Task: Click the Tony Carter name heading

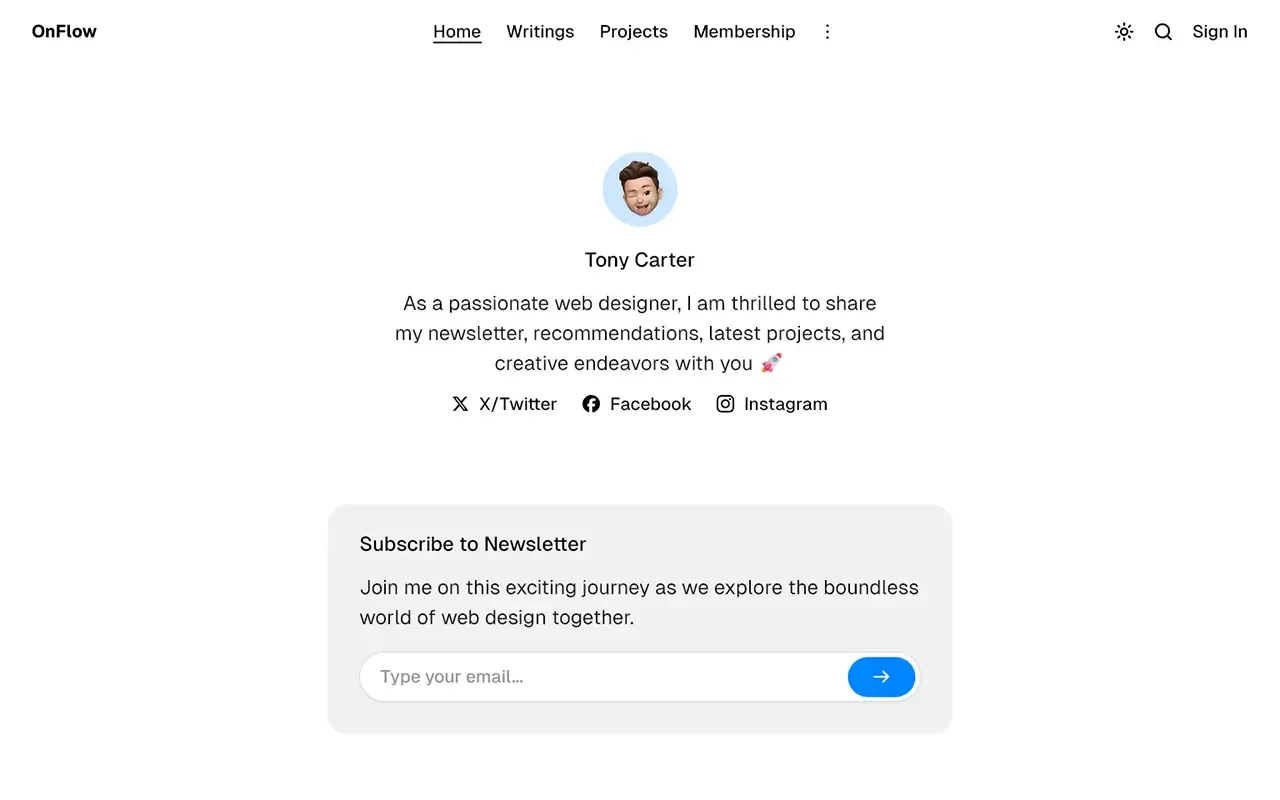Action: (640, 259)
